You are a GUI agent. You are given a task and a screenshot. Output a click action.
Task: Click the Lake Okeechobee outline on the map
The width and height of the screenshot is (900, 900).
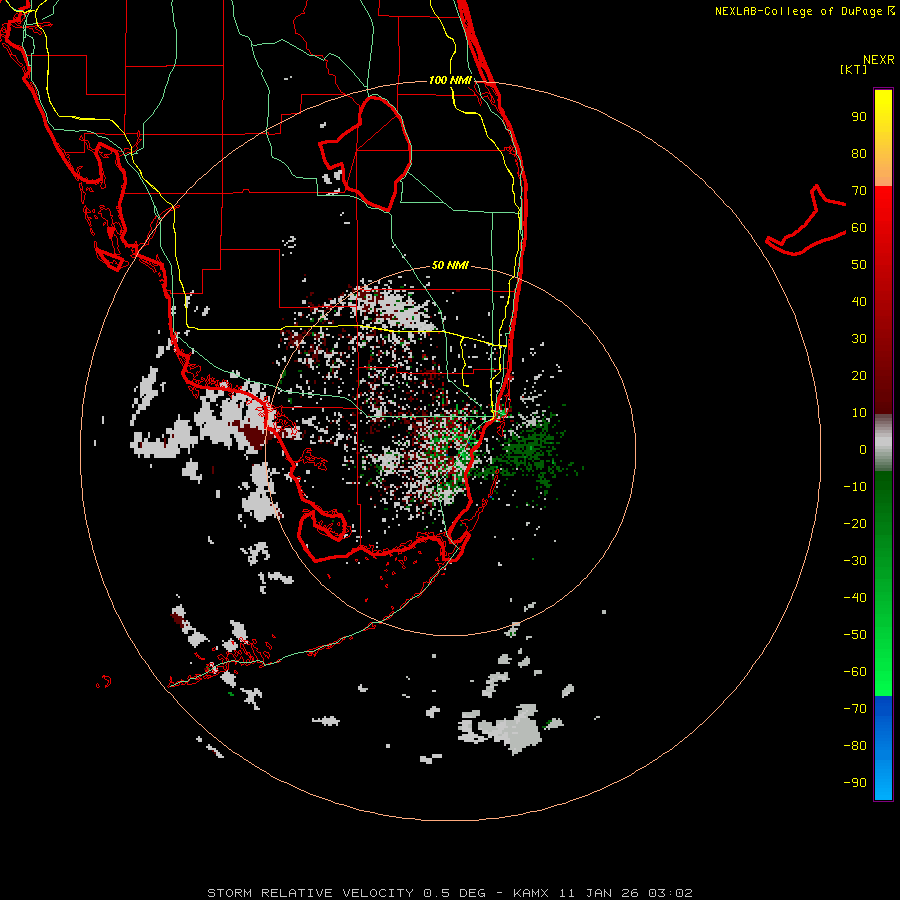click(366, 153)
